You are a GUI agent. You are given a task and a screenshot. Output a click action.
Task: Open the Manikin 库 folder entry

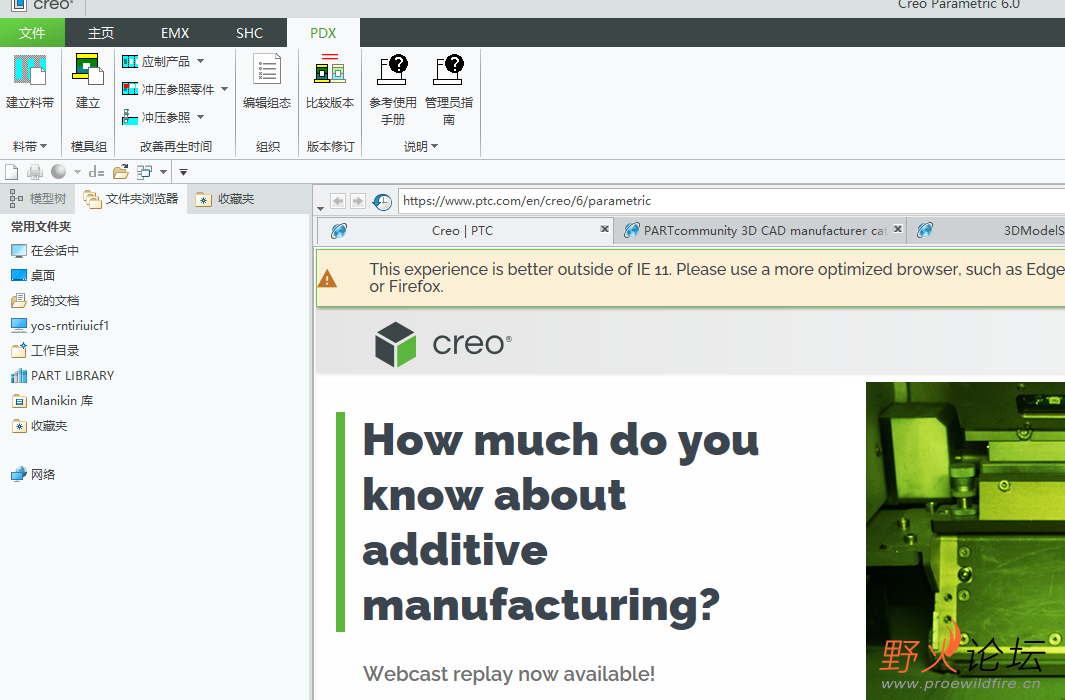[x=52, y=401]
